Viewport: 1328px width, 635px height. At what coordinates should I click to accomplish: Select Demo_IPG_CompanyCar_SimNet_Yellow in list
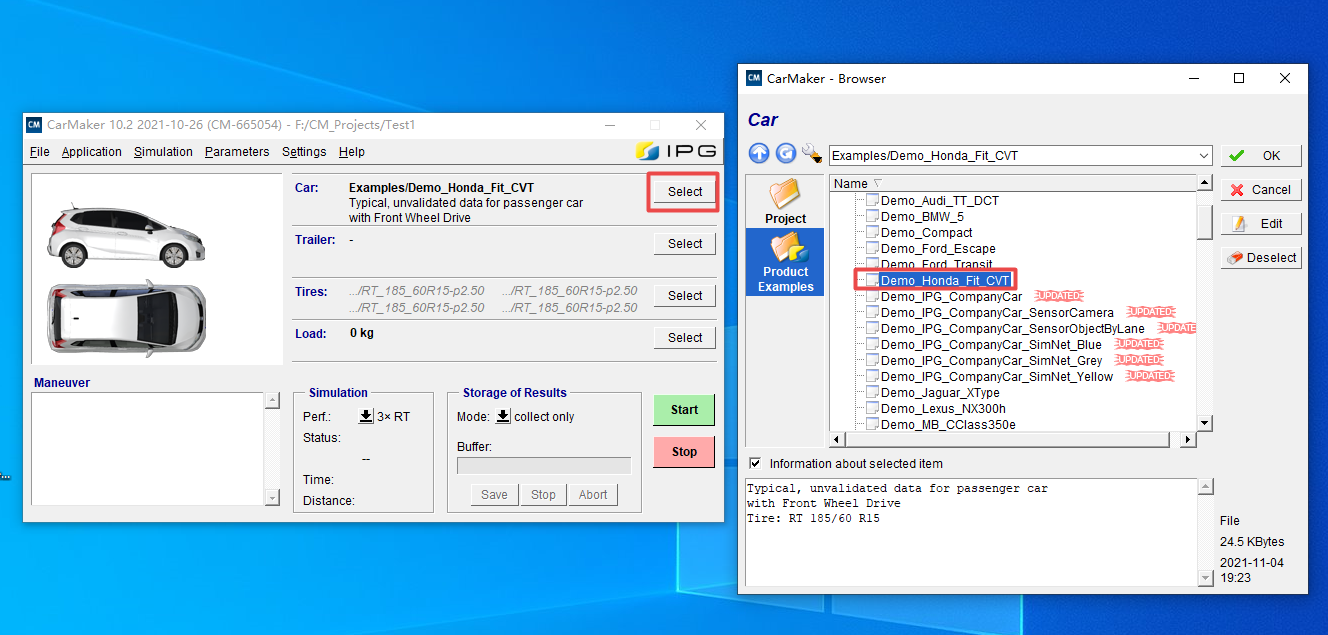pyautogui.click(x=996, y=376)
